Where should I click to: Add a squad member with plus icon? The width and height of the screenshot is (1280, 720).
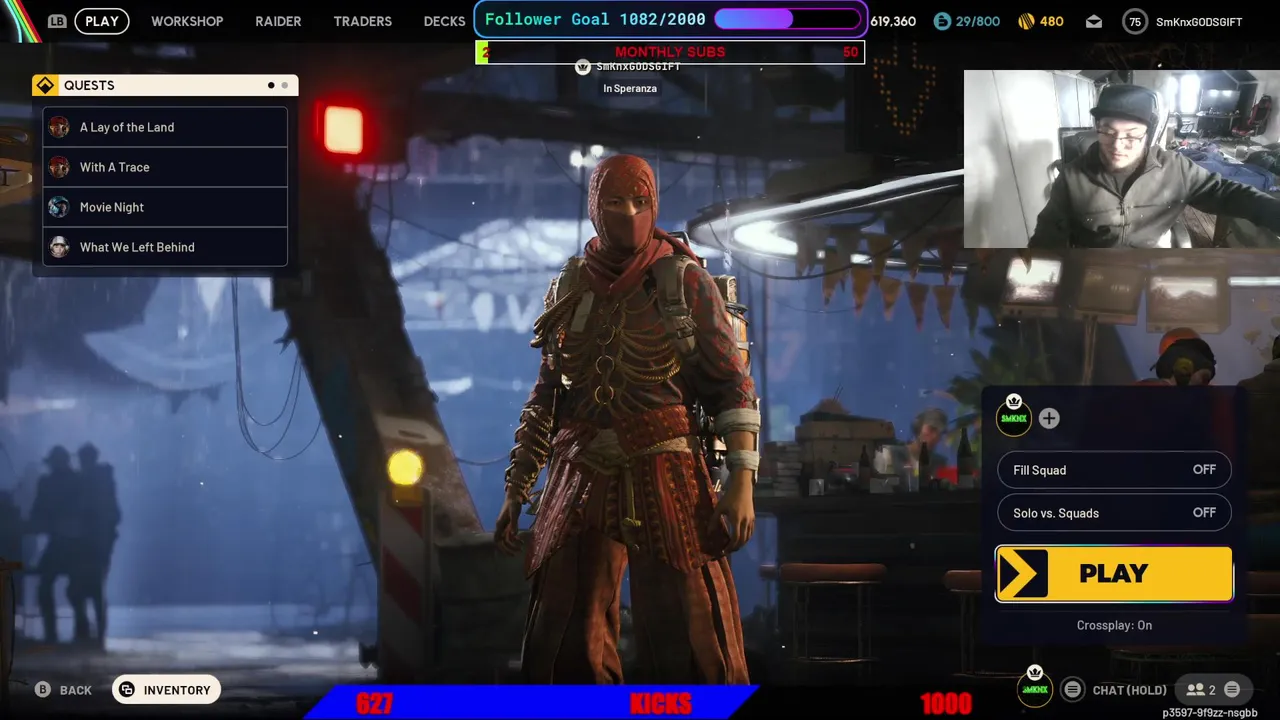click(1049, 419)
